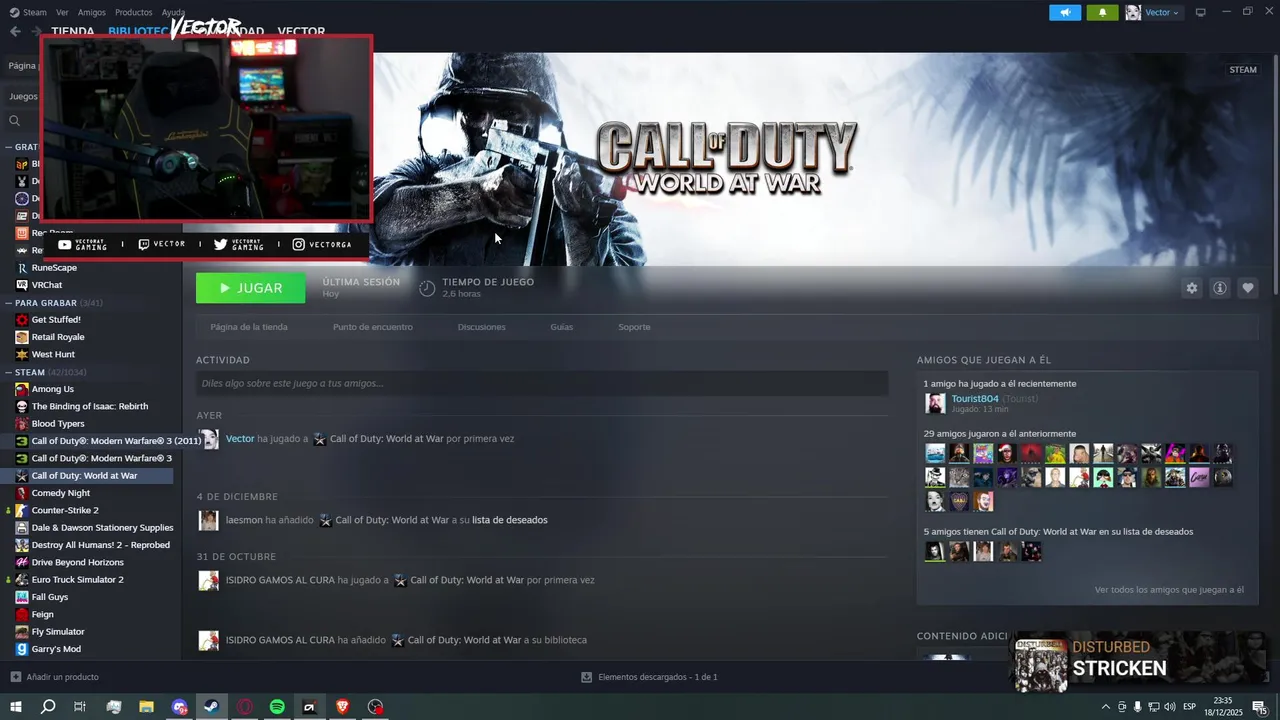This screenshot has height=720, width=1280.
Task: Open downloads icon beside Elementos descargados
Action: pos(587,677)
